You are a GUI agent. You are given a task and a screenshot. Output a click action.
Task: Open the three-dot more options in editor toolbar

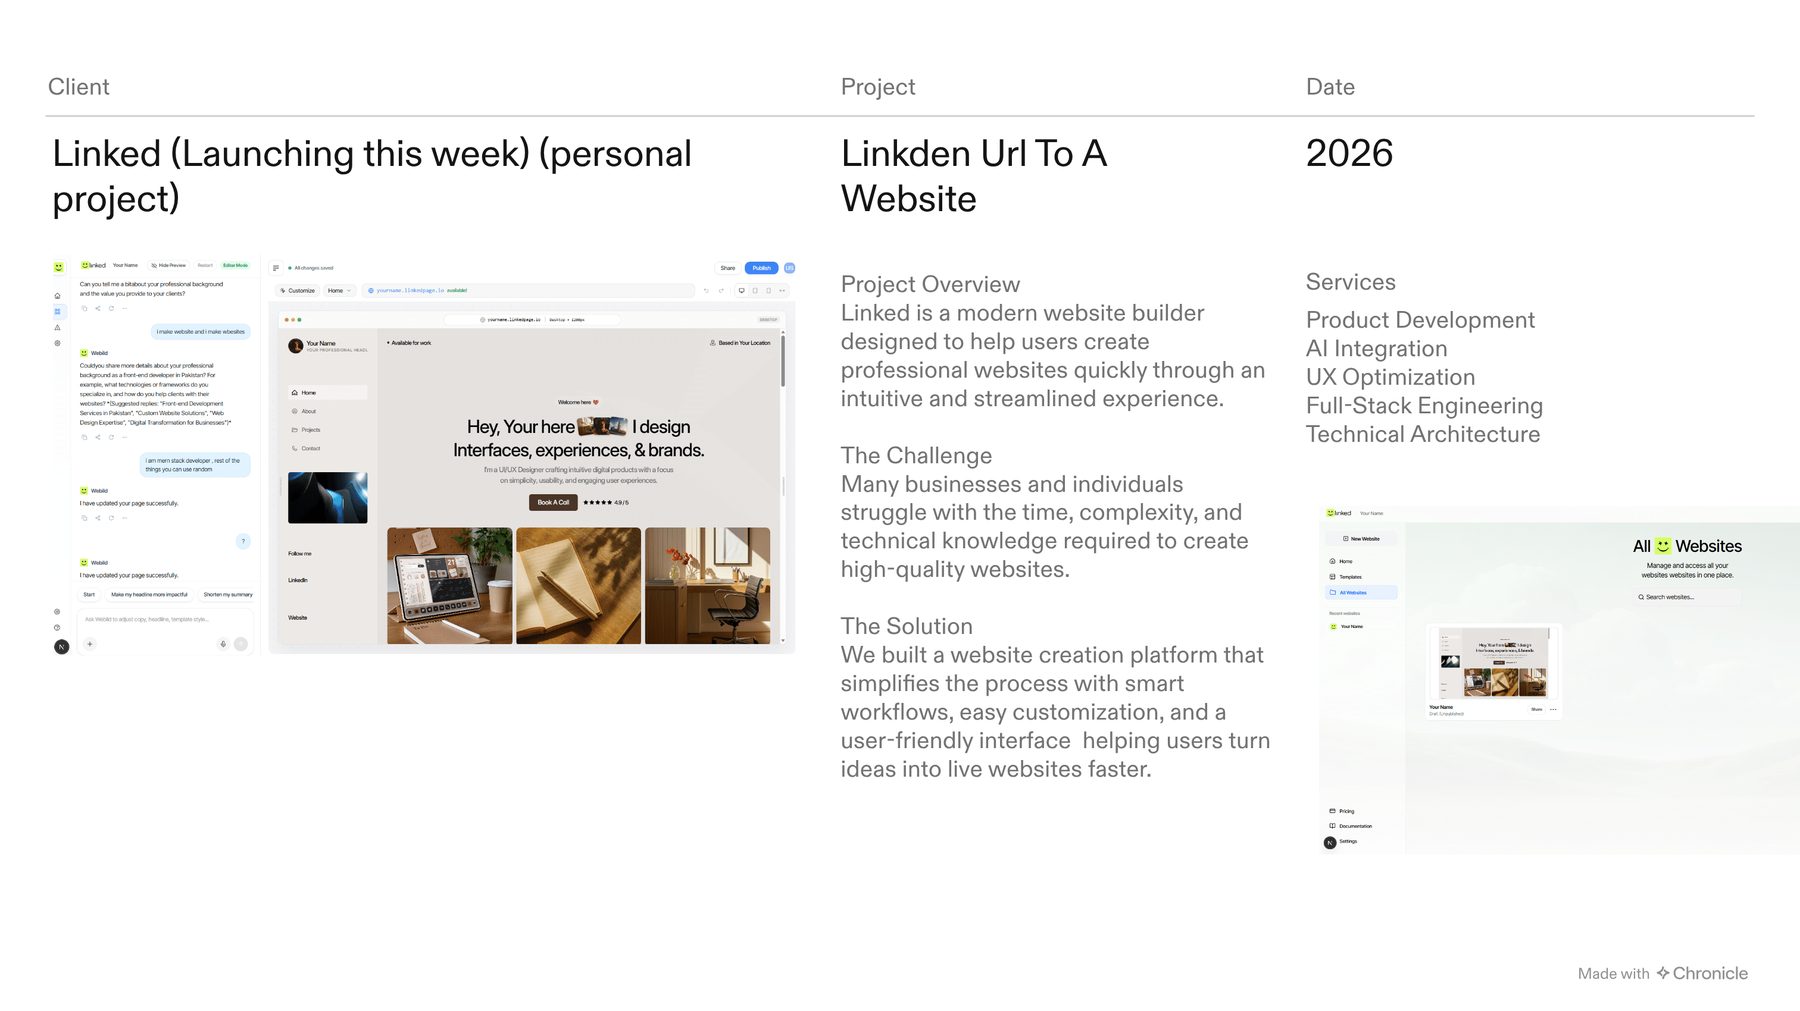pyautogui.click(x=782, y=291)
